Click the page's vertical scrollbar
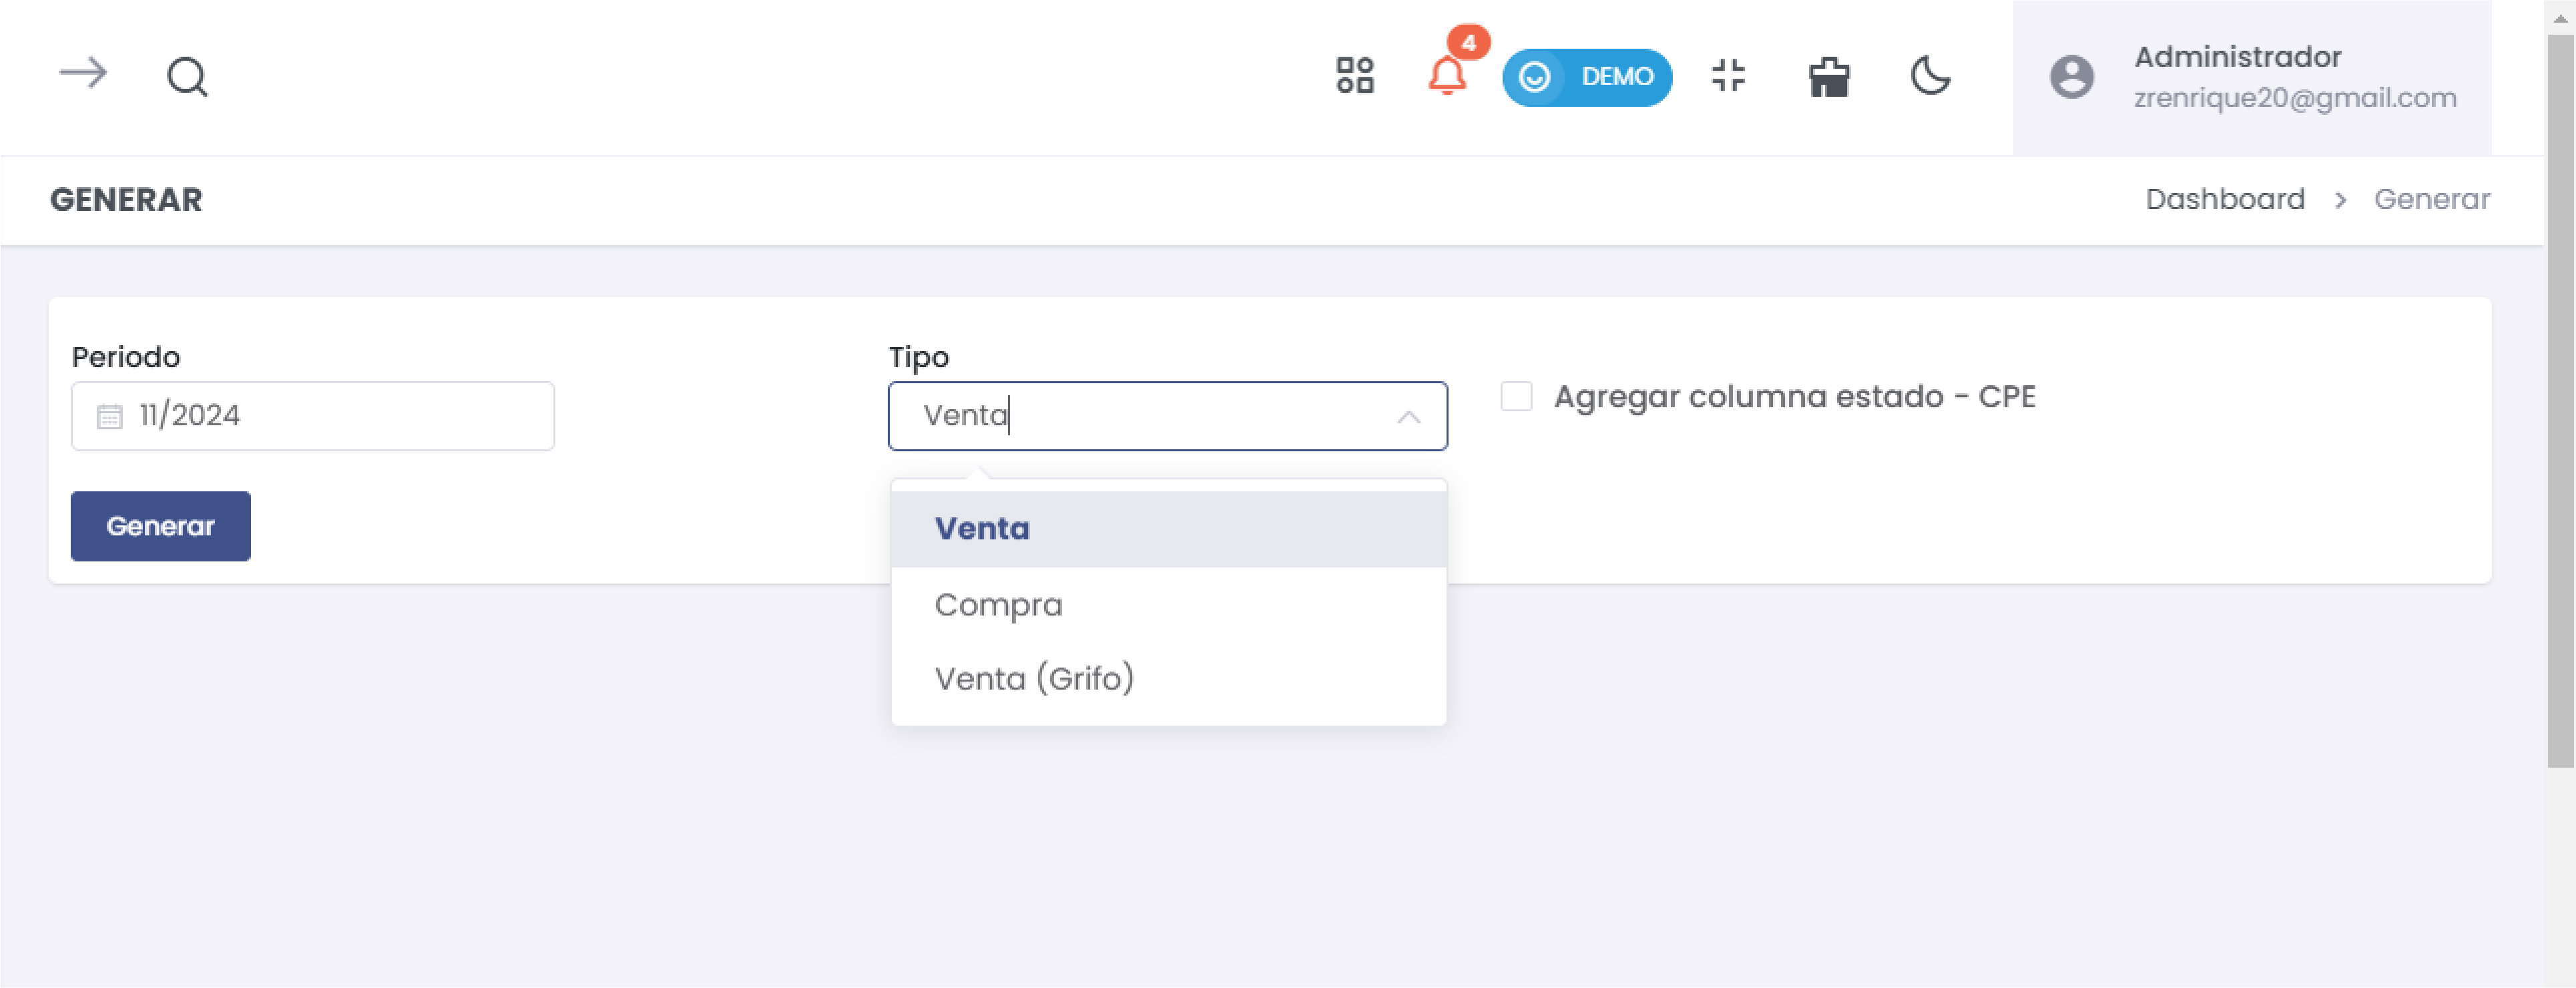Viewport: 2576px width, 988px height. pyautogui.click(x=2560, y=400)
